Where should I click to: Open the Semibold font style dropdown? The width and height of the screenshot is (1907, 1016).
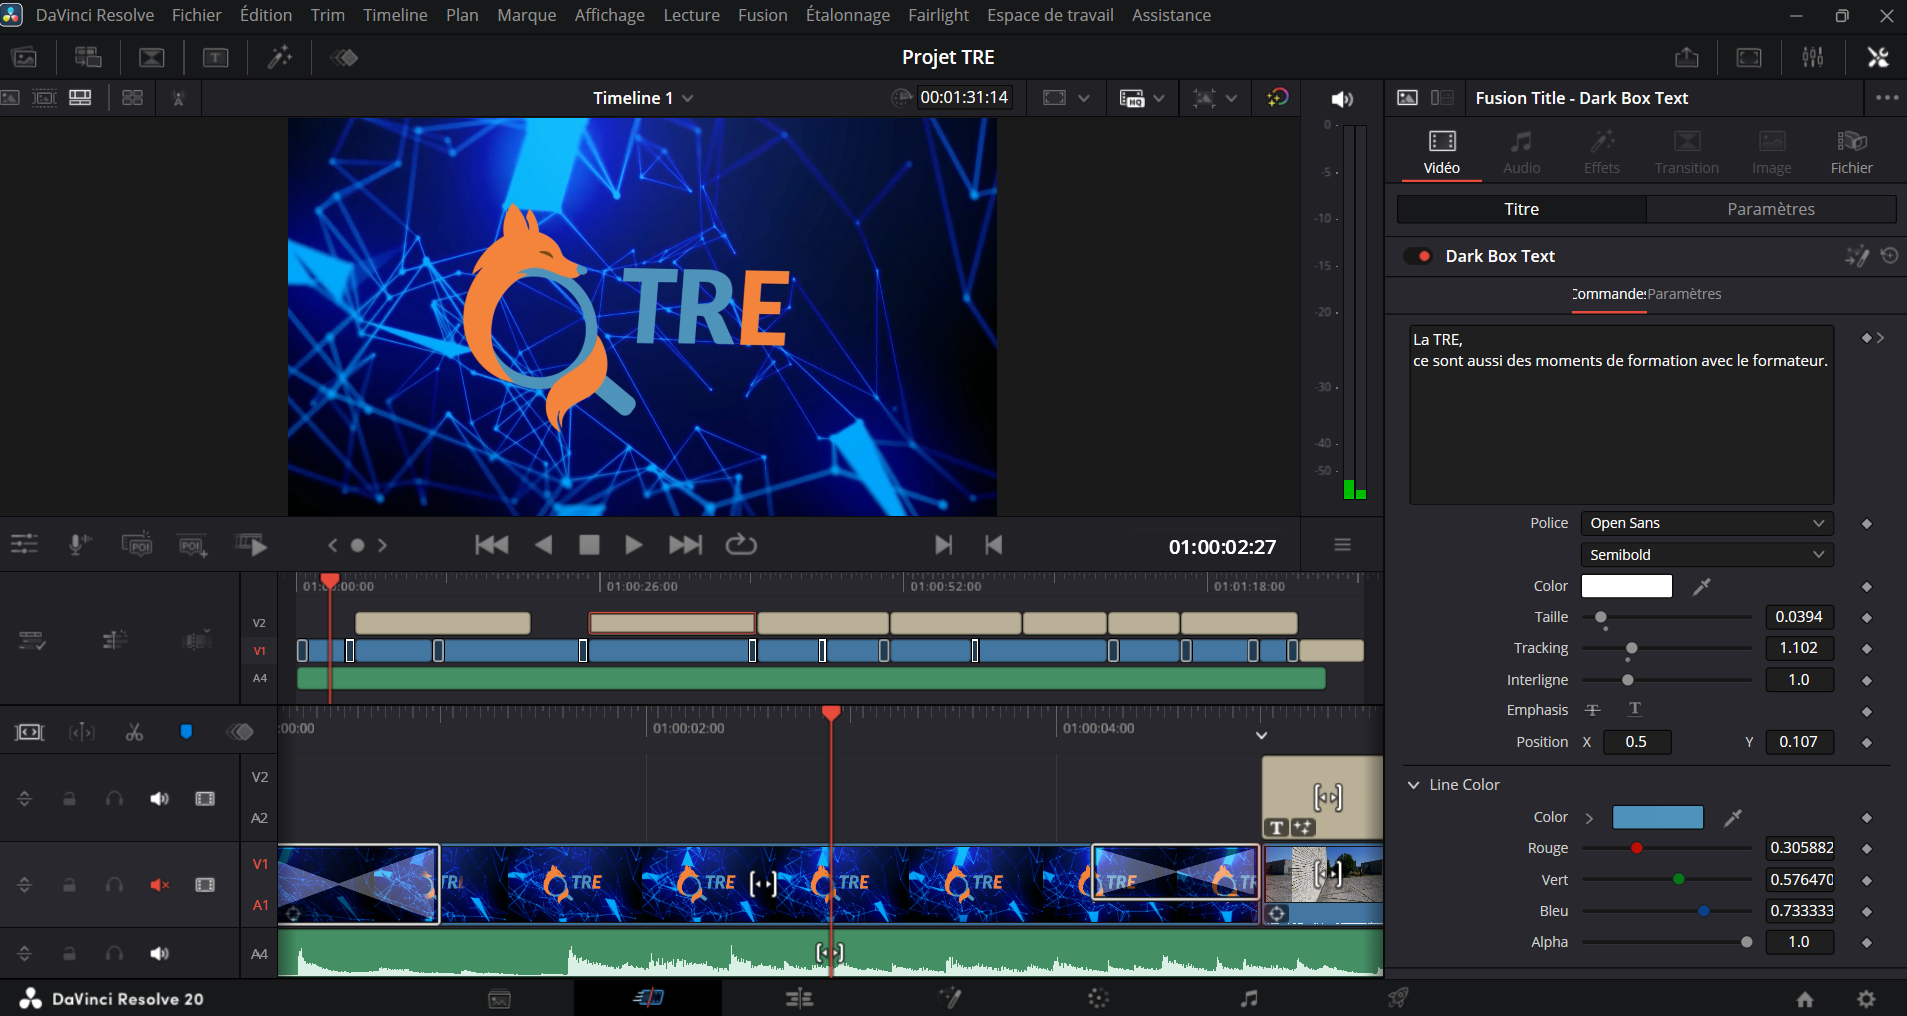pyautogui.click(x=1706, y=555)
